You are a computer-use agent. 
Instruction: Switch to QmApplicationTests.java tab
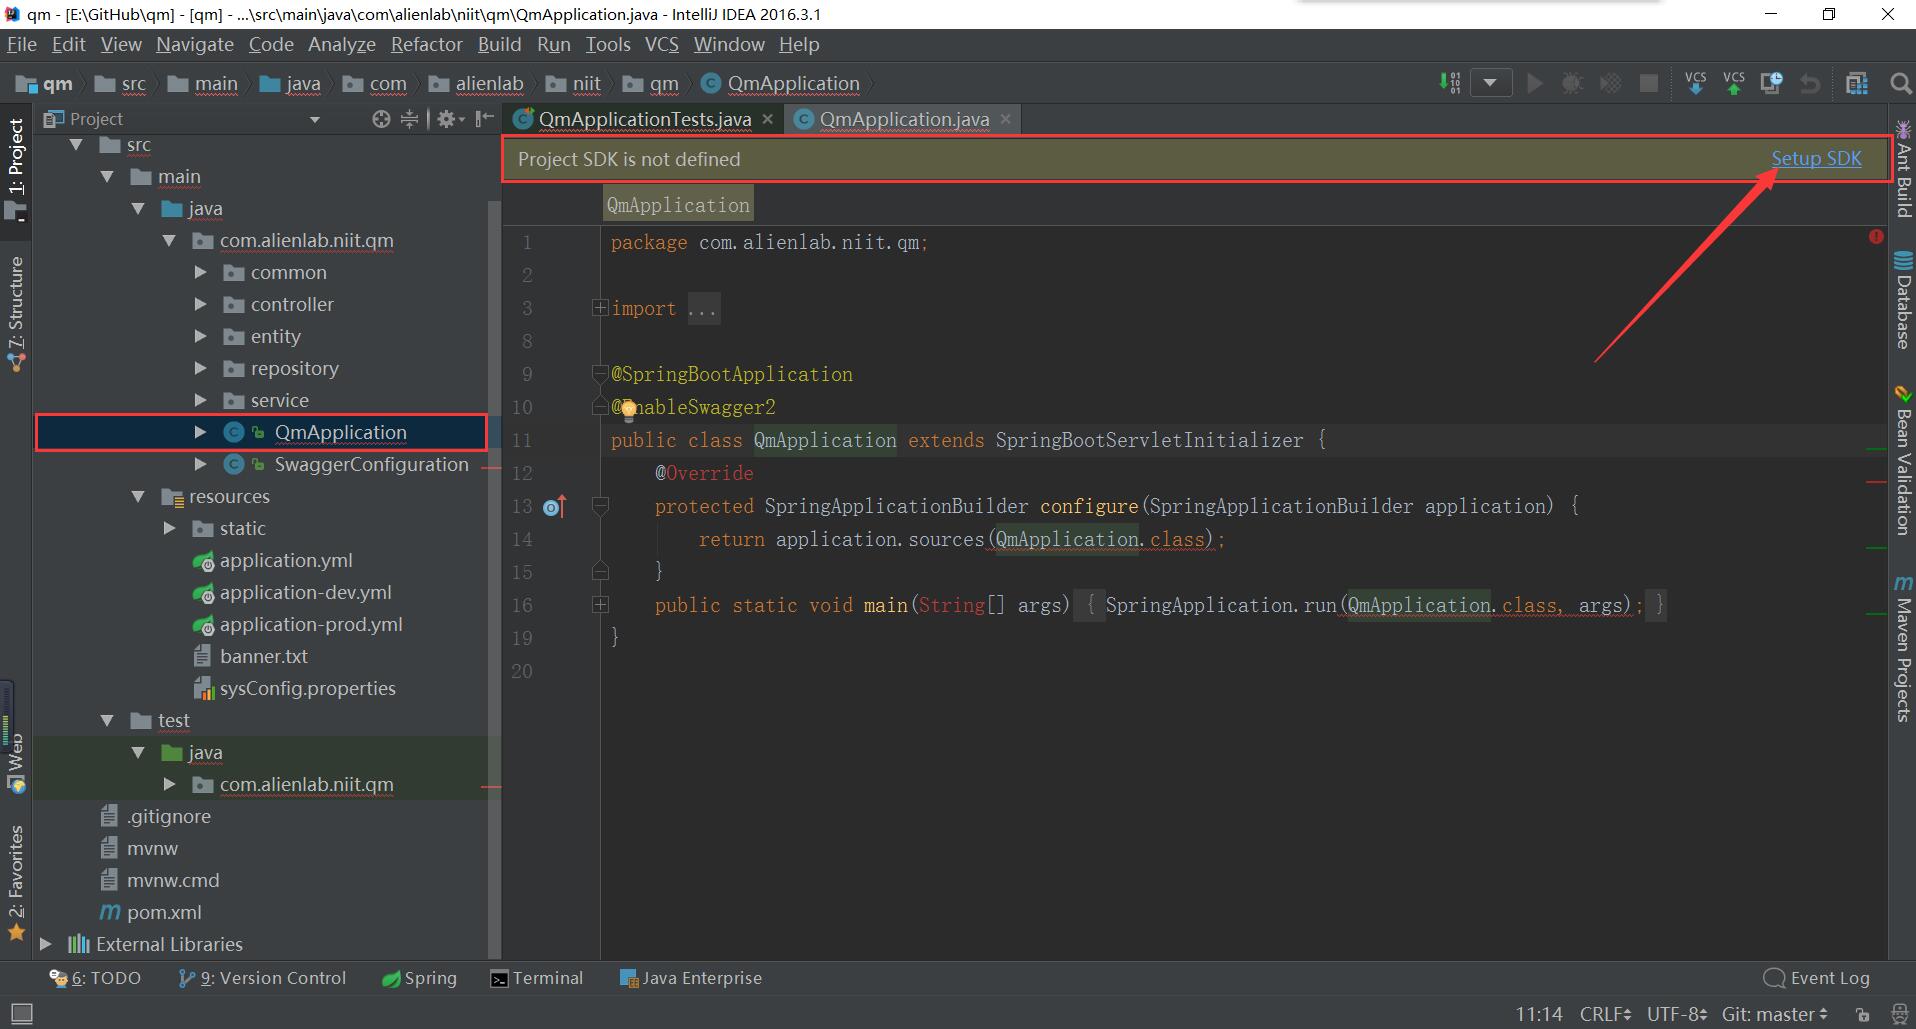click(x=644, y=119)
